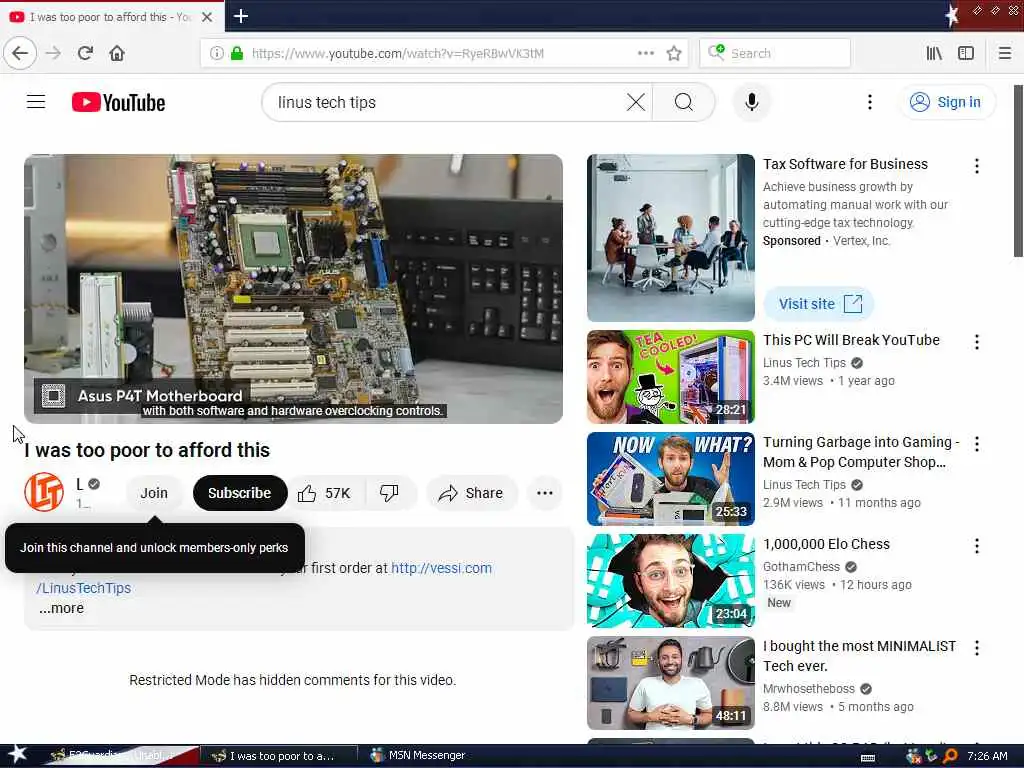Open Linus Tech Tips channel avatar
This screenshot has height=768, width=1024.
[44, 492]
